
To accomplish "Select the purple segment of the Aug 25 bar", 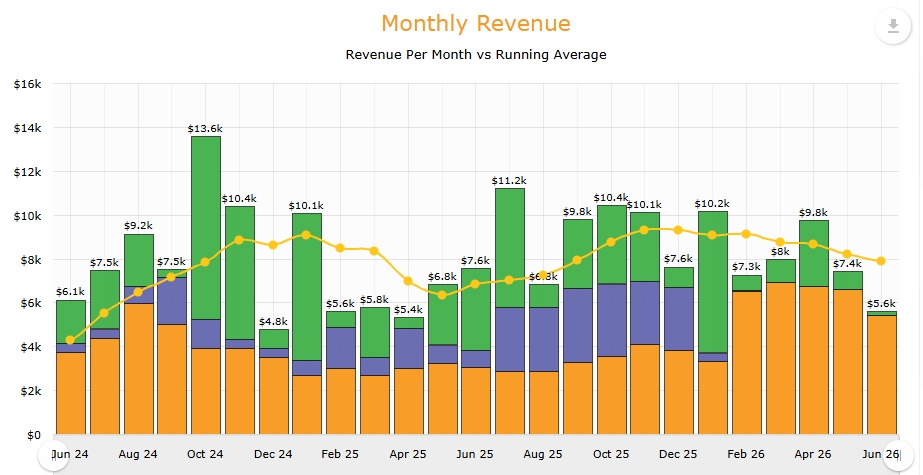I will coord(544,339).
